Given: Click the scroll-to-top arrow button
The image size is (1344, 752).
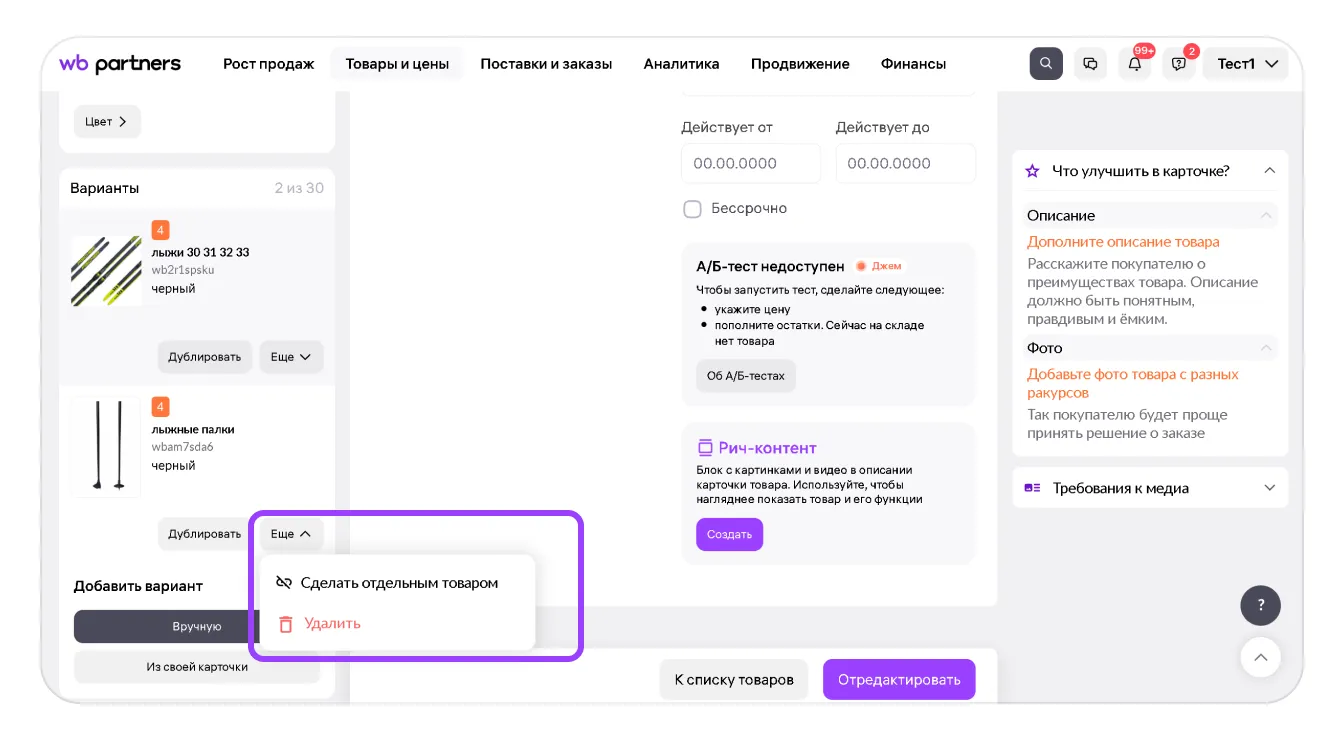Looking at the screenshot, I should pyautogui.click(x=1260, y=657).
